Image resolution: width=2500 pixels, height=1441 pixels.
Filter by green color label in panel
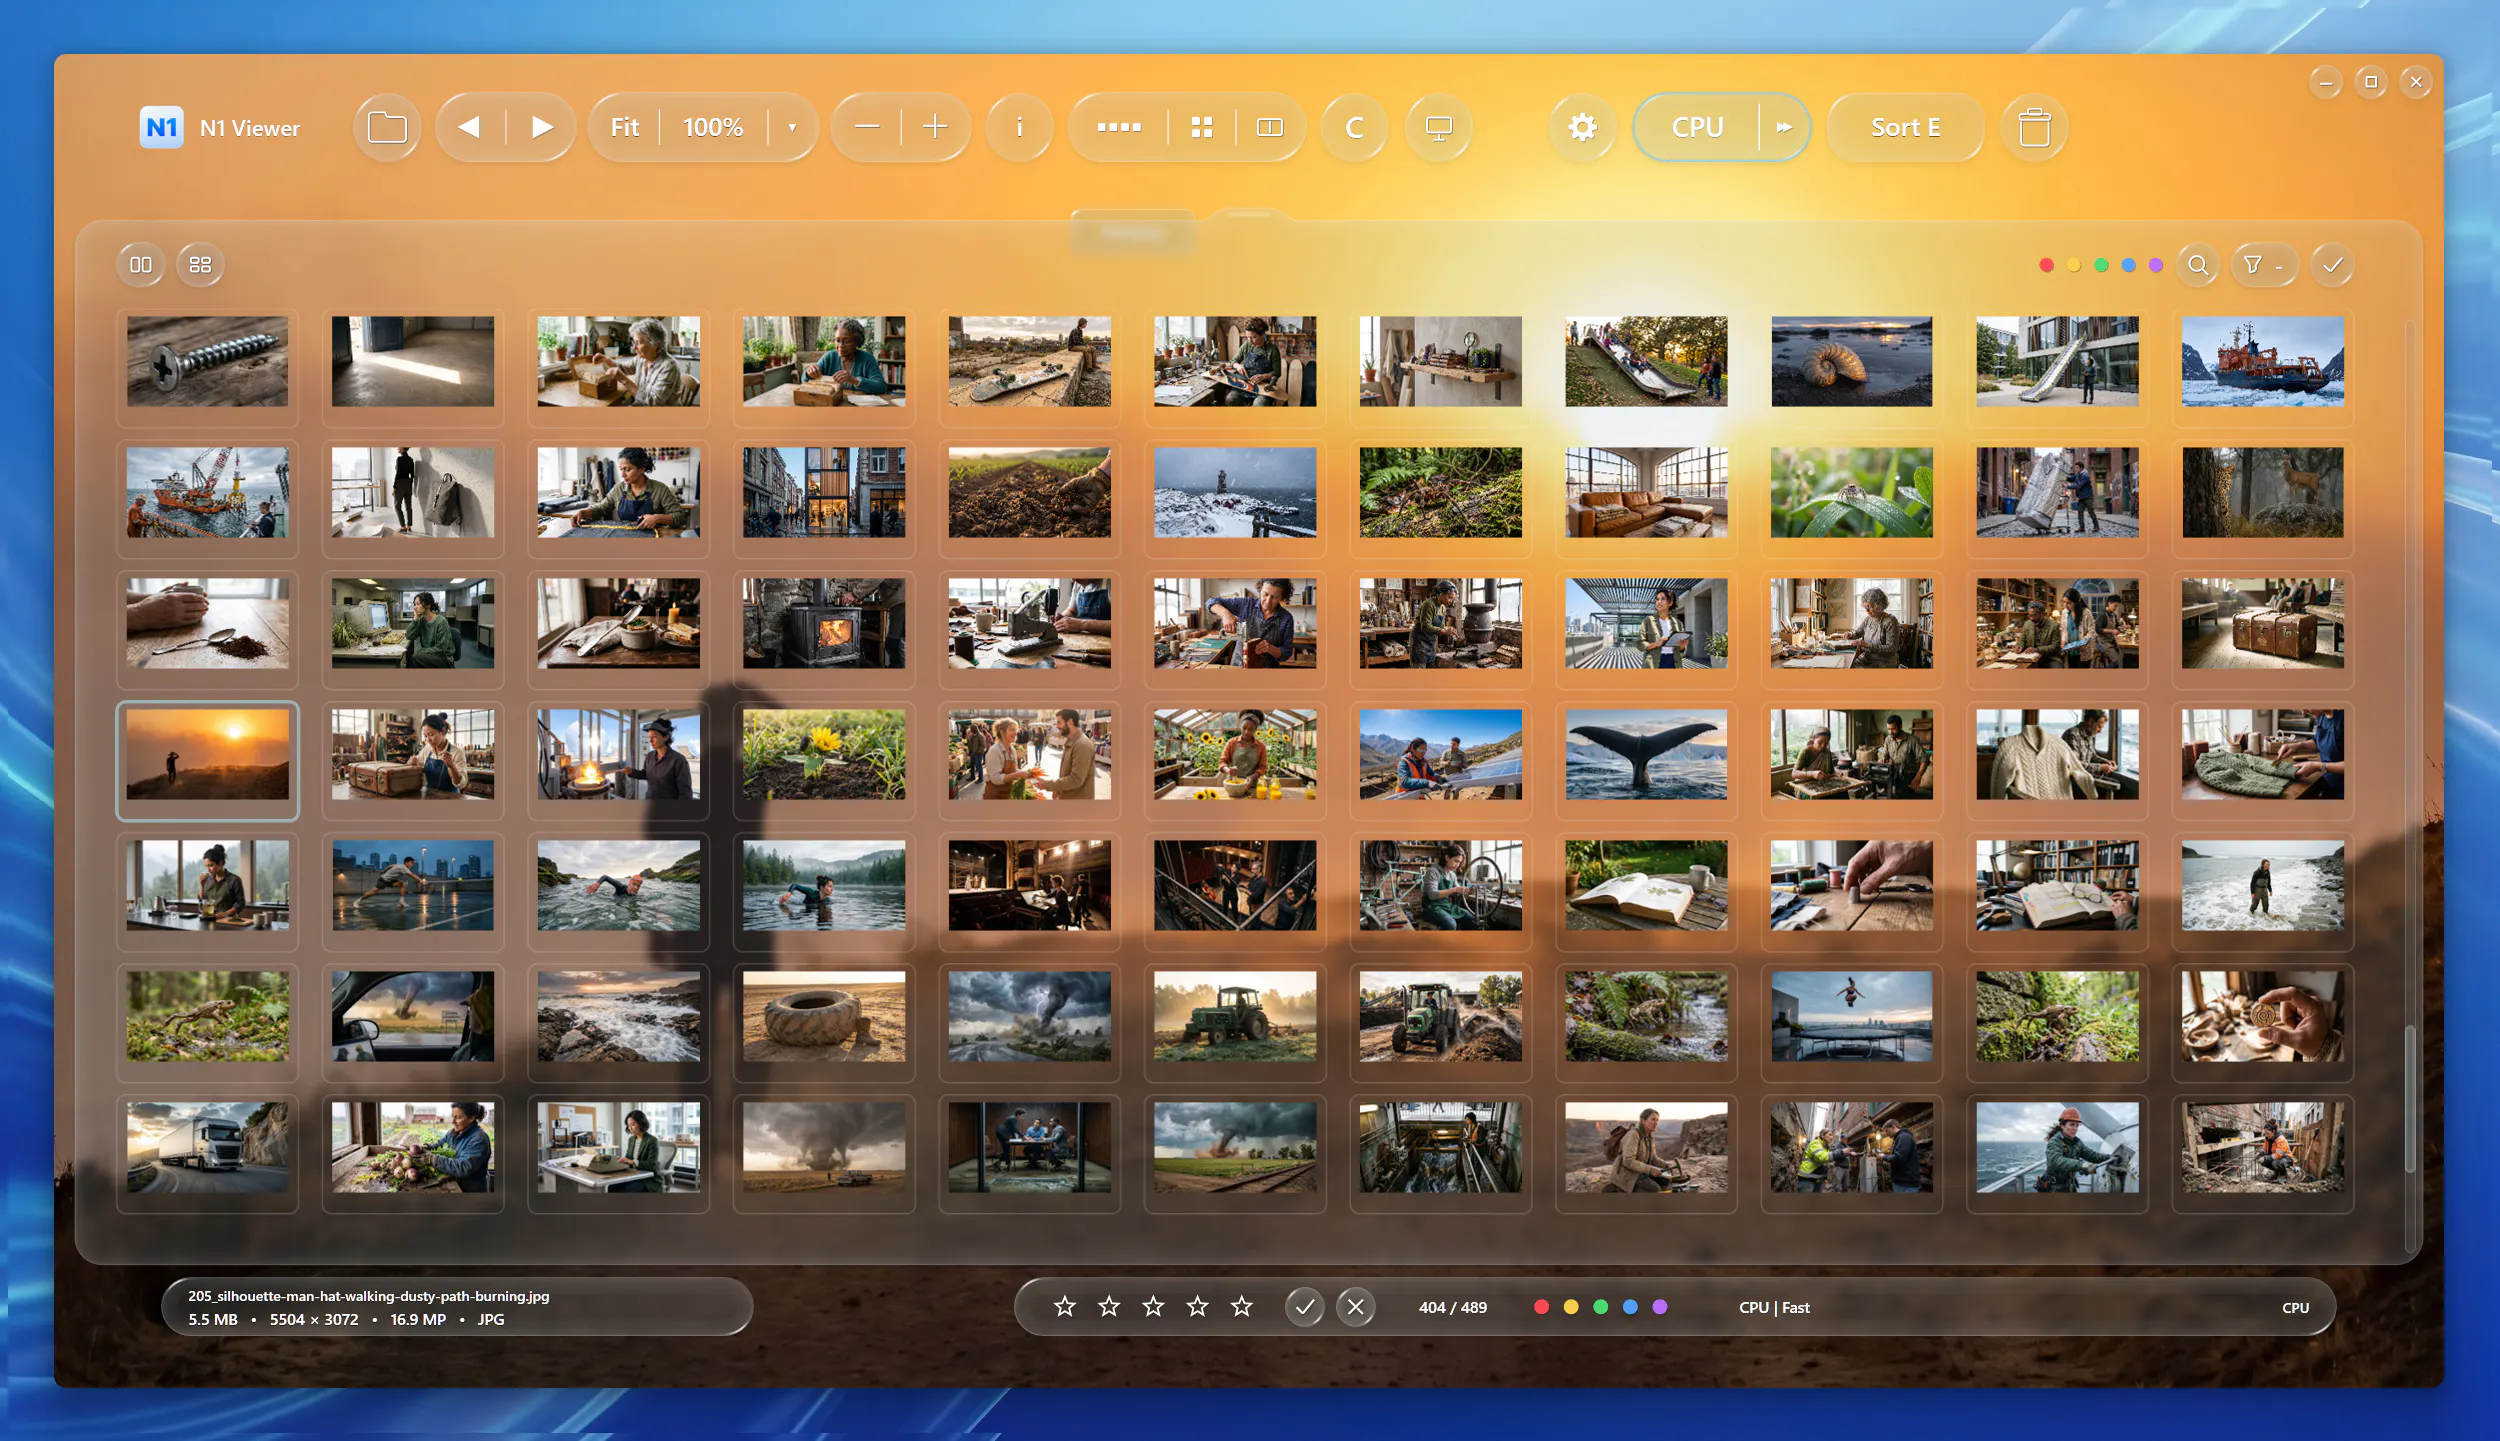pos(2101,265)
